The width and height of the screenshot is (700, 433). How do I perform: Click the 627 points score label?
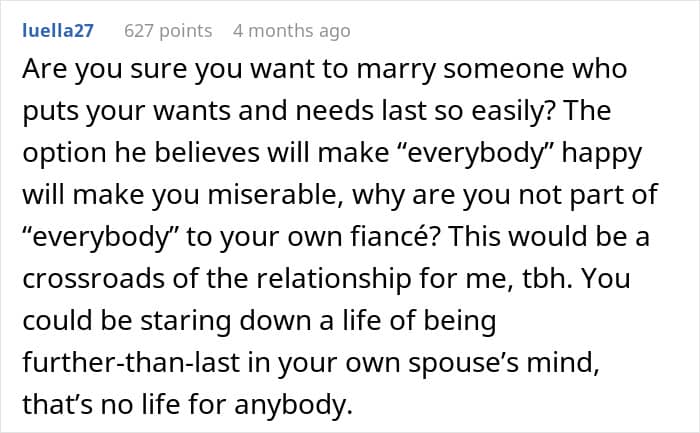coord(168,31)
